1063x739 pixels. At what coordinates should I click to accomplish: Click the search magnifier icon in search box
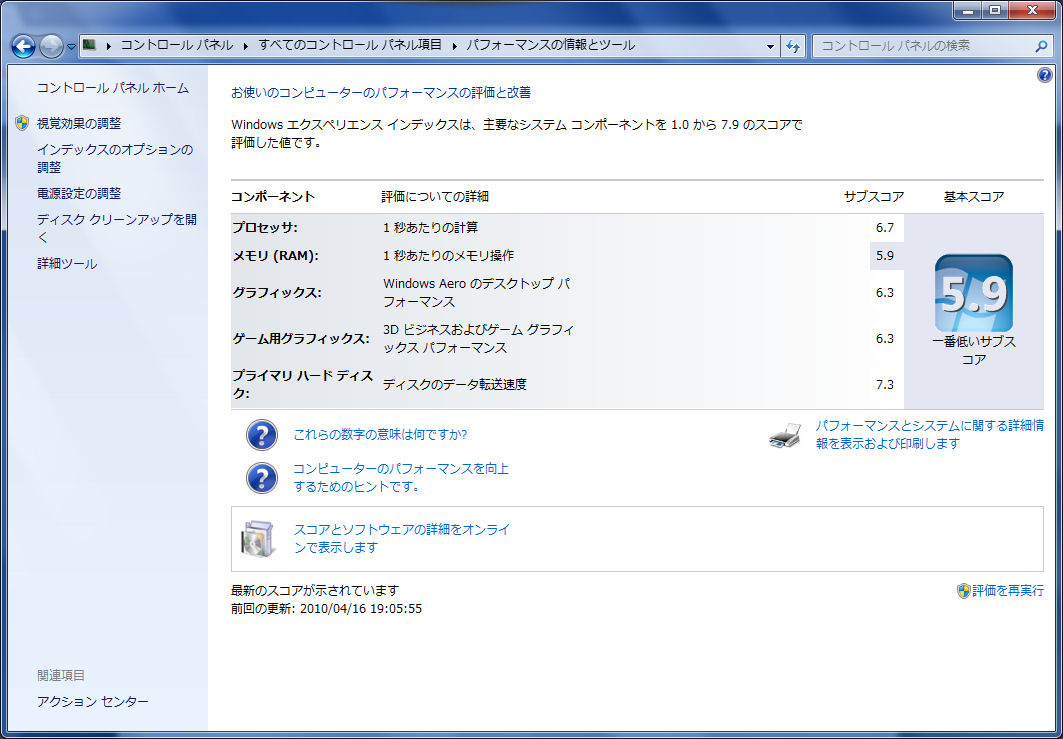(x=1039, y=46)
